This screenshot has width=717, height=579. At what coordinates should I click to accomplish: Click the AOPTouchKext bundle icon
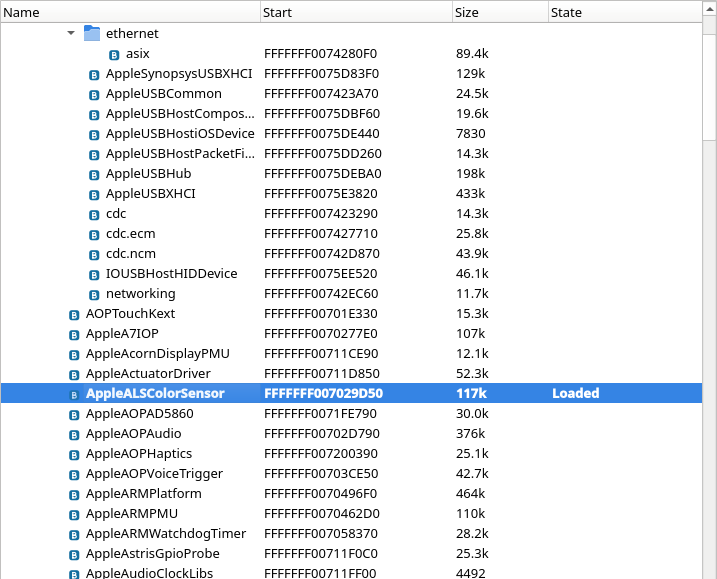[x=74, y=315]
